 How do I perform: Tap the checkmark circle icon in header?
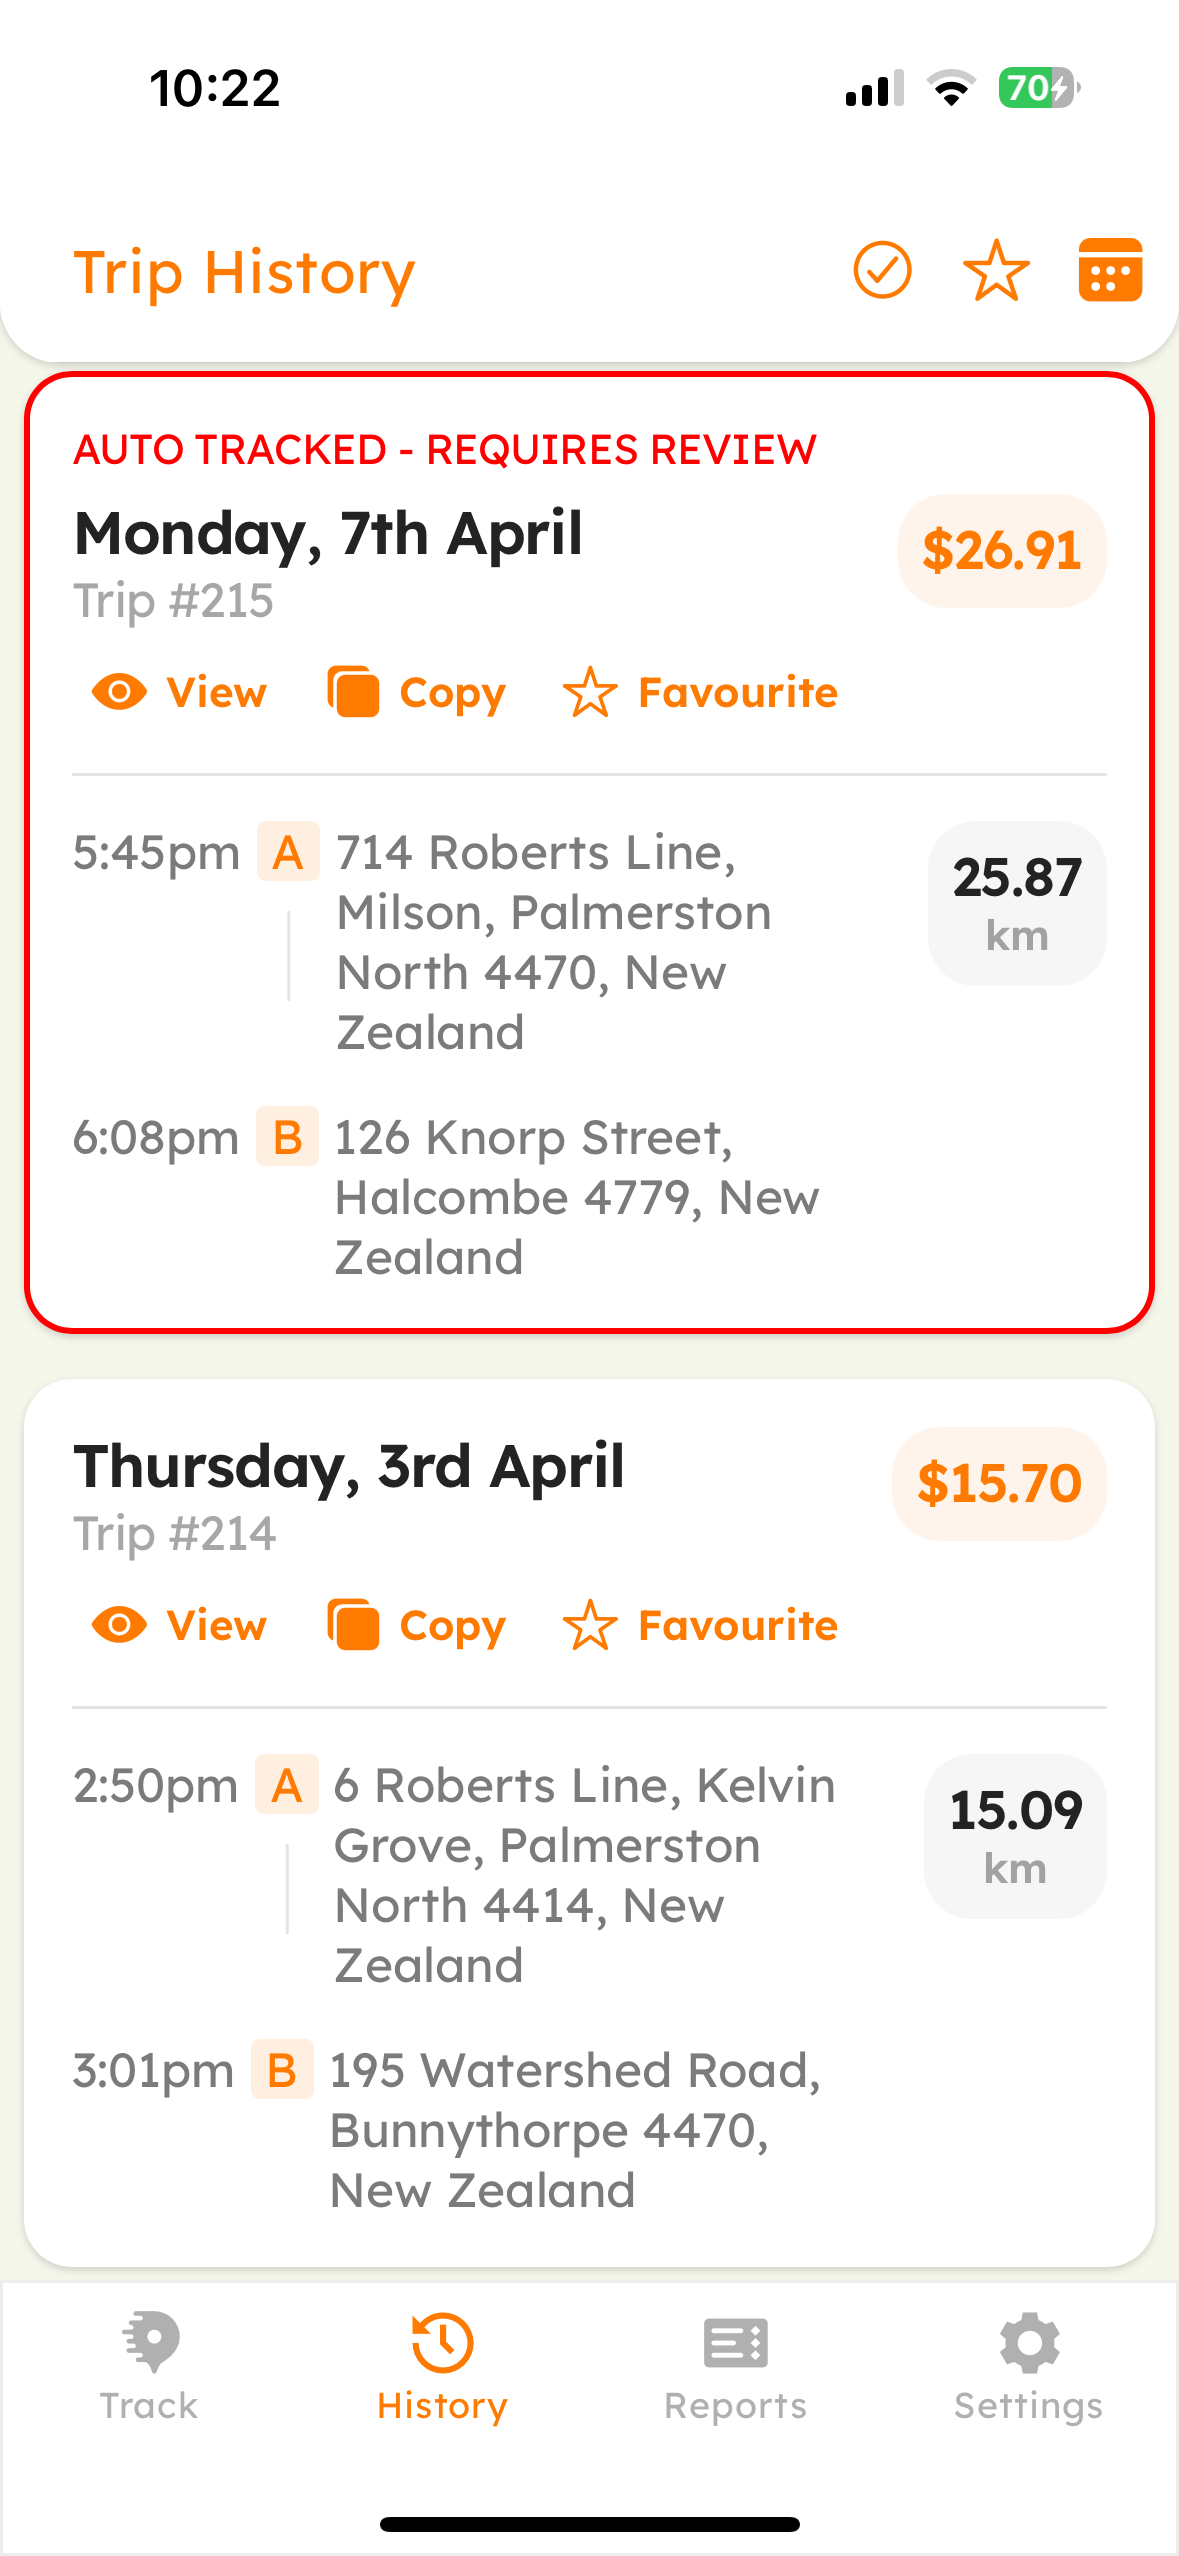coord(882,270)
